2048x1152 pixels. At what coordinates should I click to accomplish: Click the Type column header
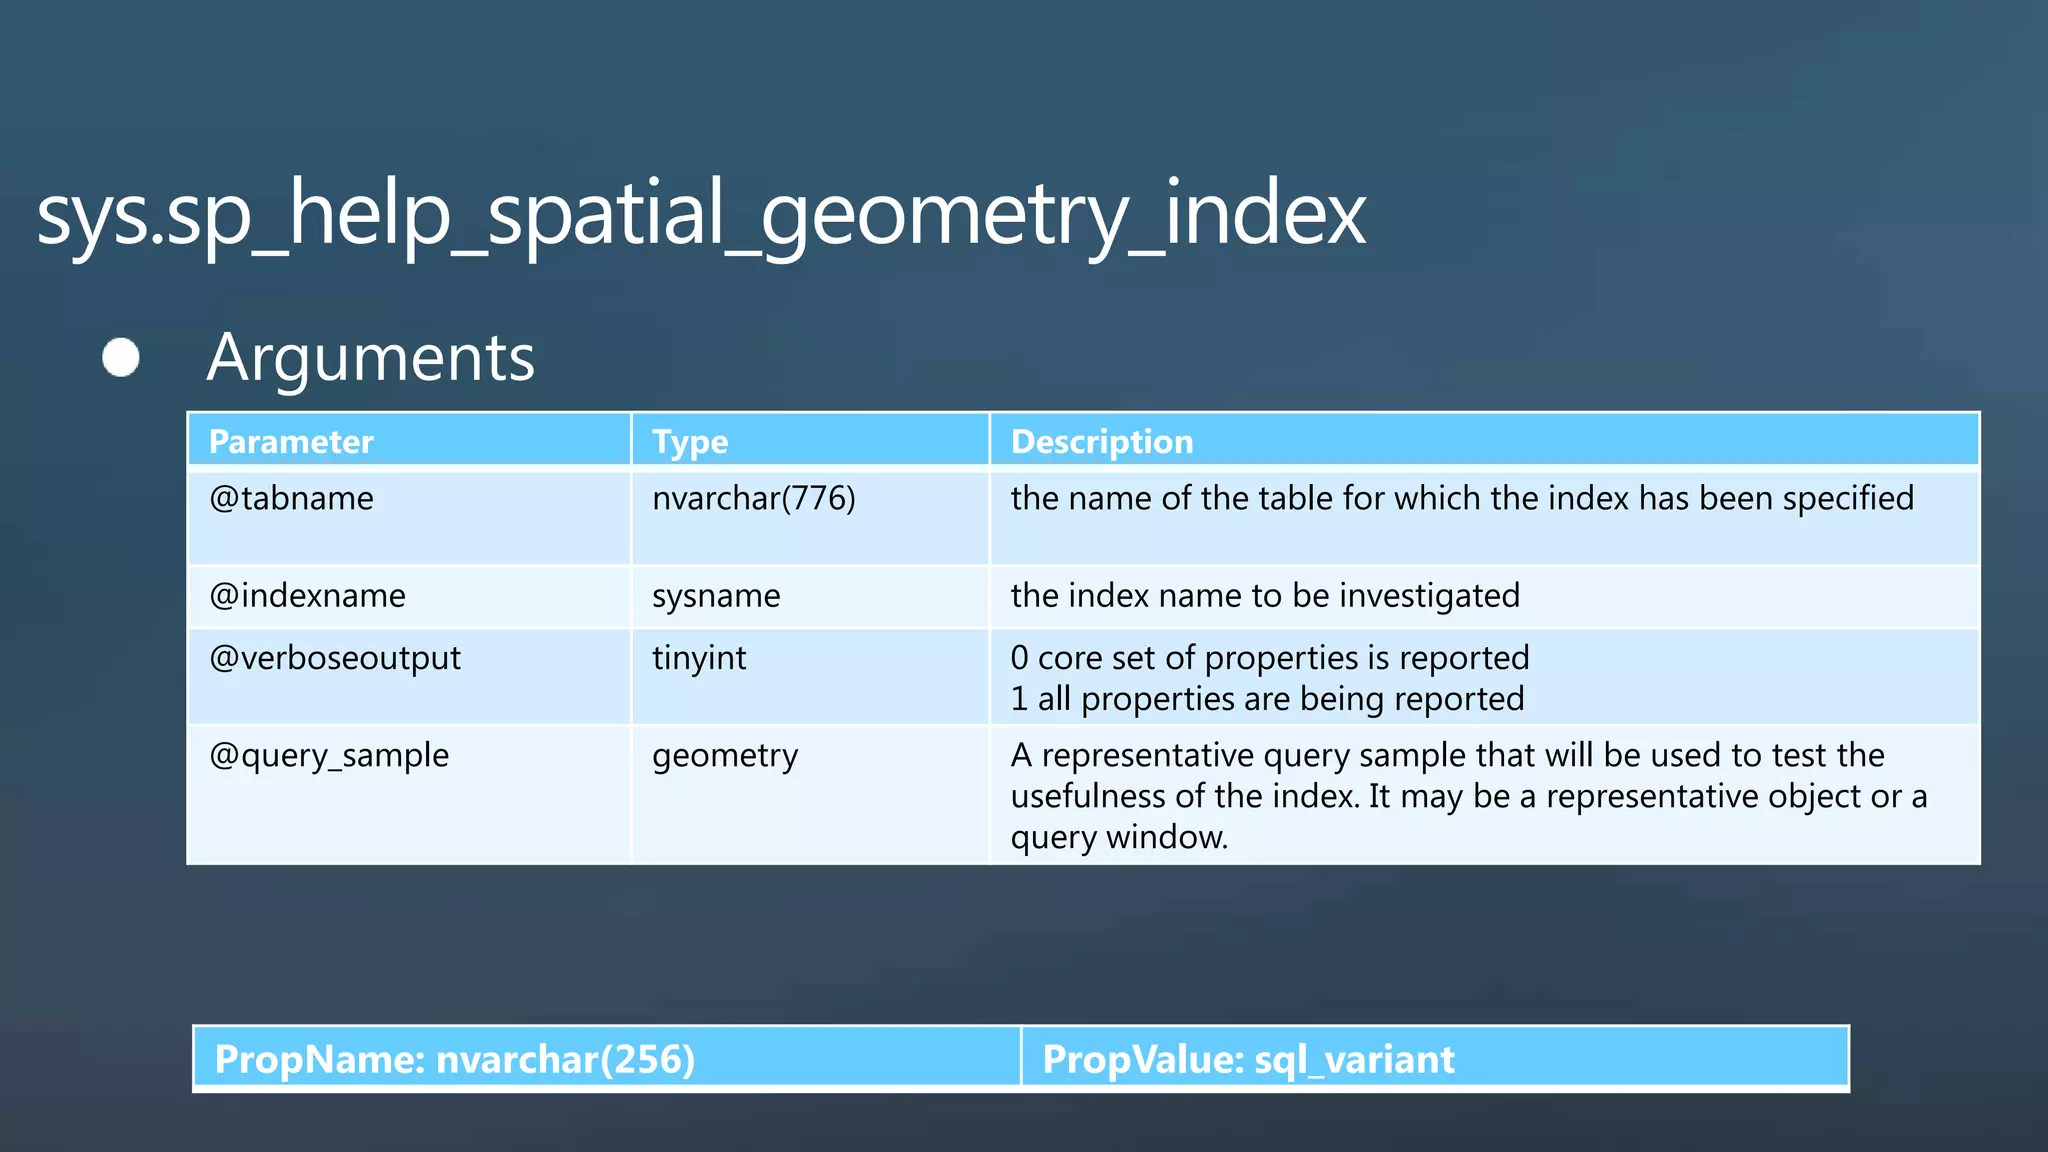(690, 442)
